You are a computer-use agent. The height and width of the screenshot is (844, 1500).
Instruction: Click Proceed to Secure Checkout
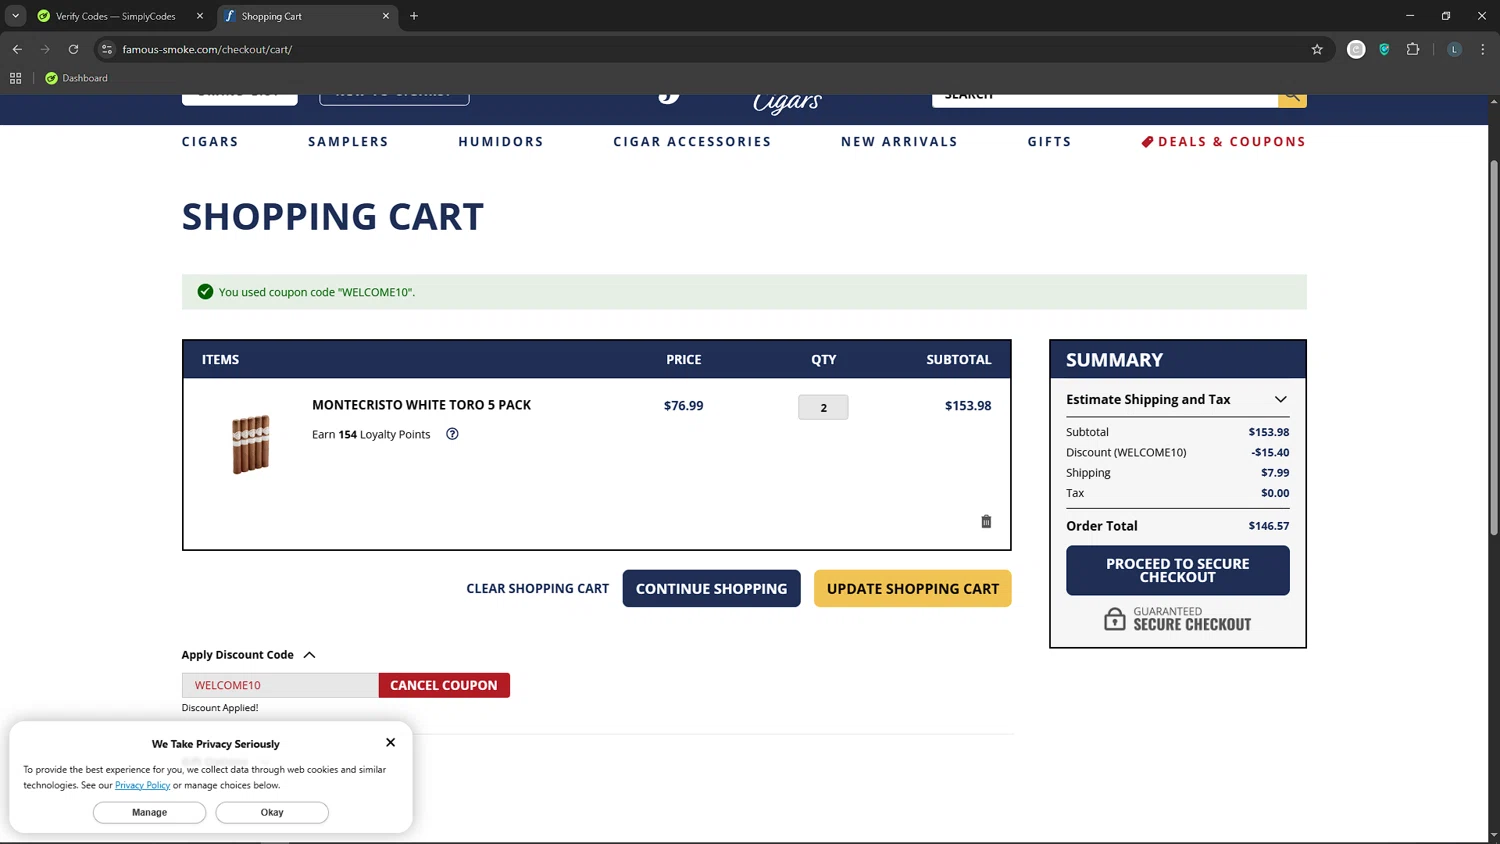pyautogui.click(x=1177, y=570)
